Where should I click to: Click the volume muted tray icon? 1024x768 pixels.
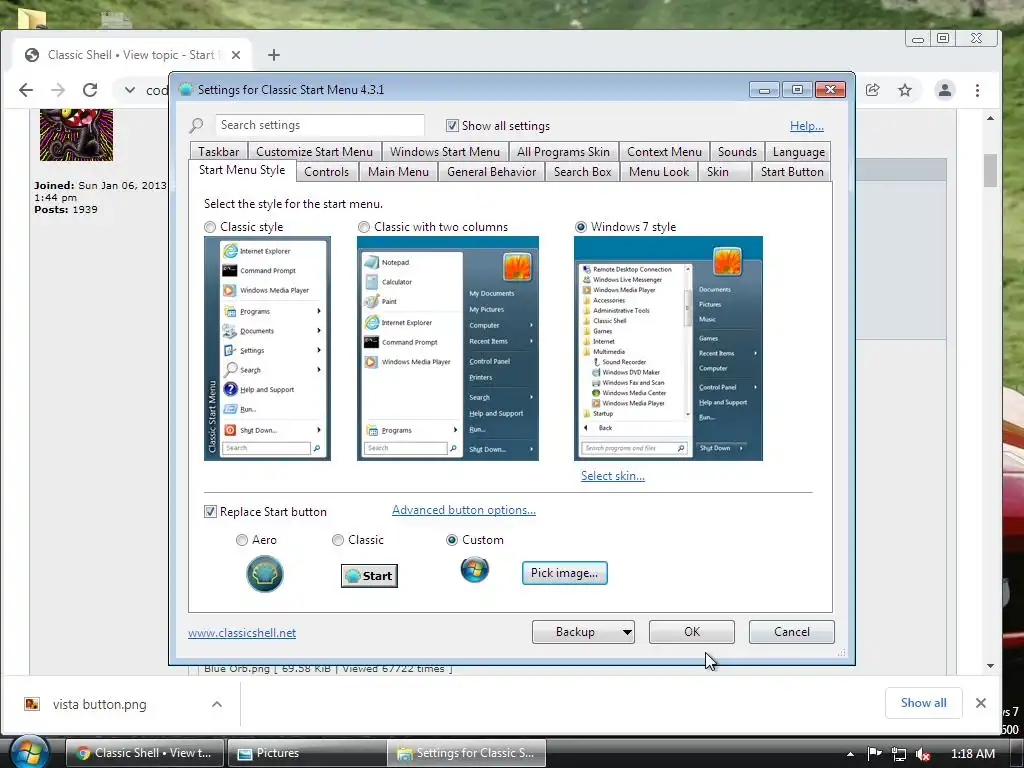point(923,754)
